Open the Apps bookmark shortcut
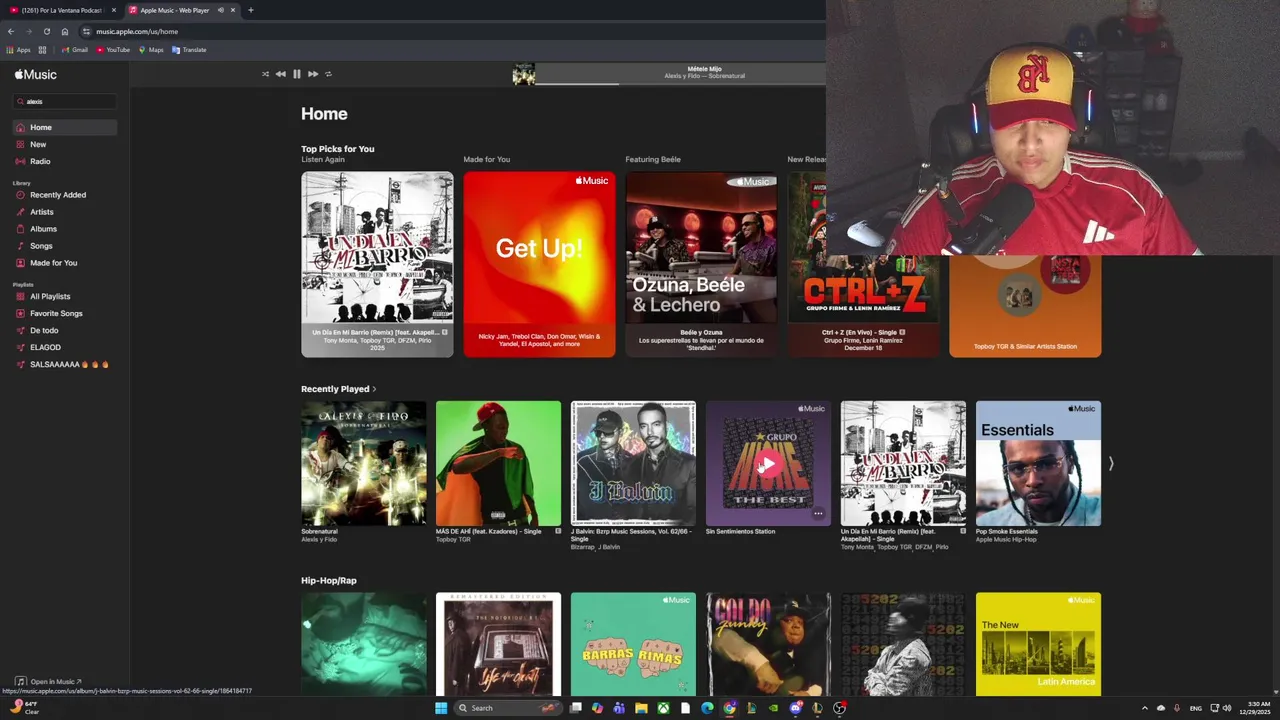 18,50
